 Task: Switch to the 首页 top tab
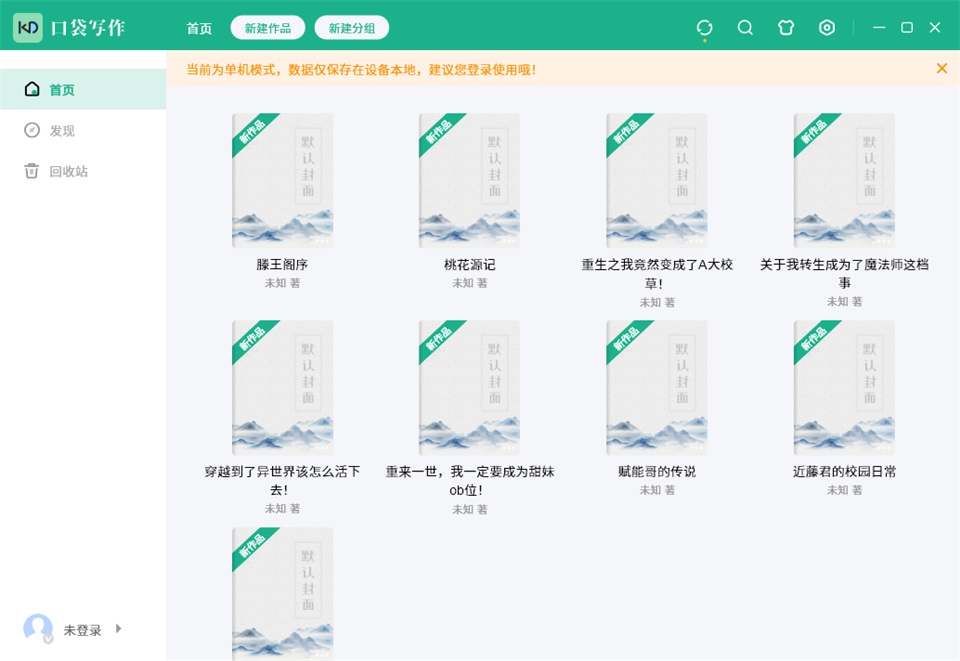[x=199, y=28]
